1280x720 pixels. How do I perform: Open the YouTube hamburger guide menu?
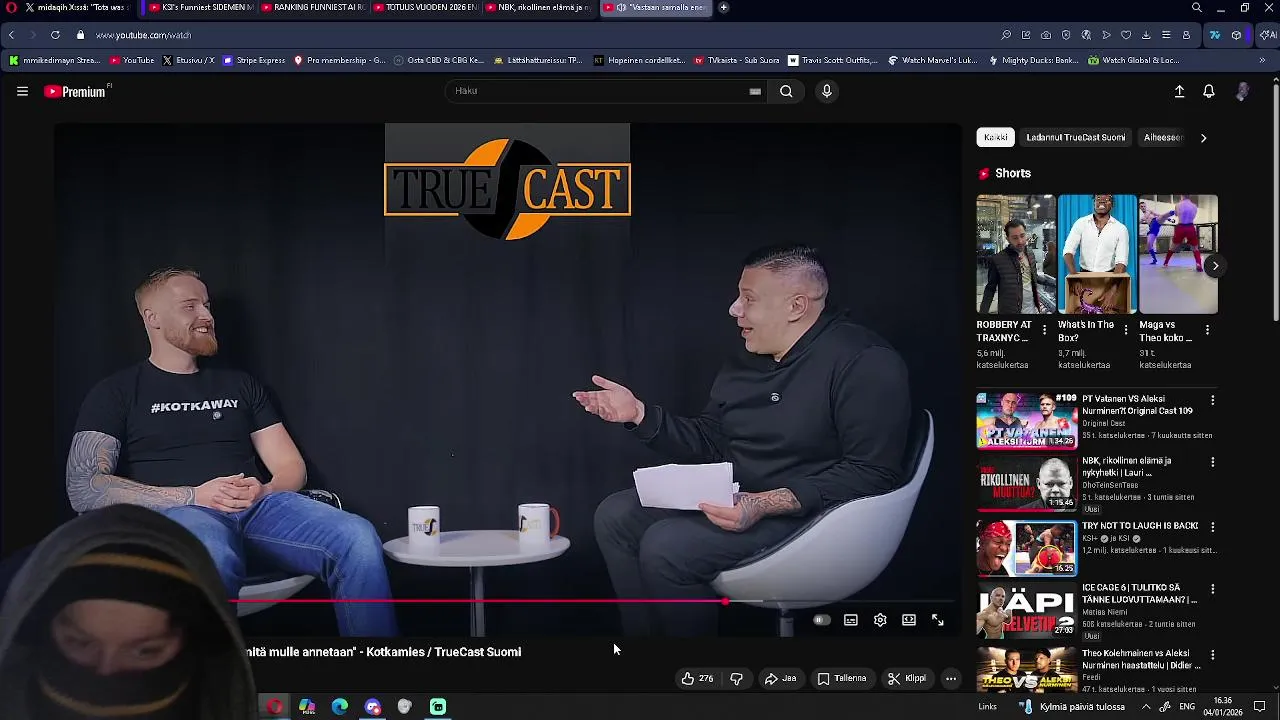tap(22, 91)
